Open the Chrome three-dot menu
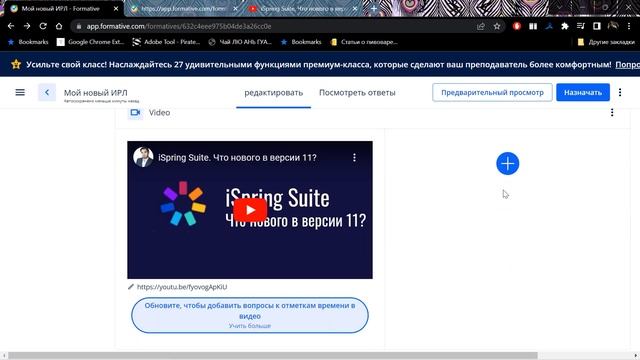This screenshot has height=360, width=640. (x=629, y=26)
